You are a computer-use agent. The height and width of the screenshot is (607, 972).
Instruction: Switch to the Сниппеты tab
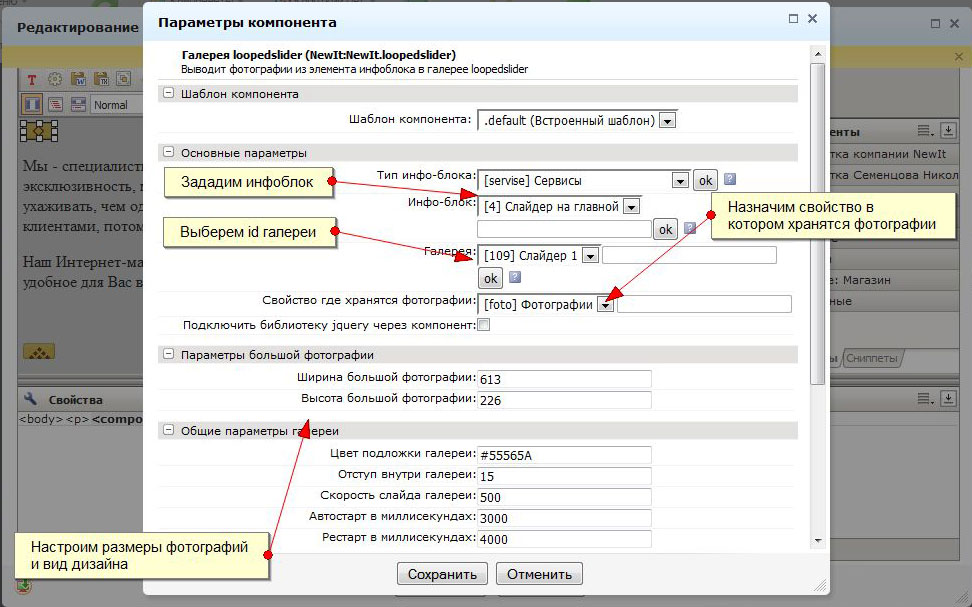(x=872, y=358)
